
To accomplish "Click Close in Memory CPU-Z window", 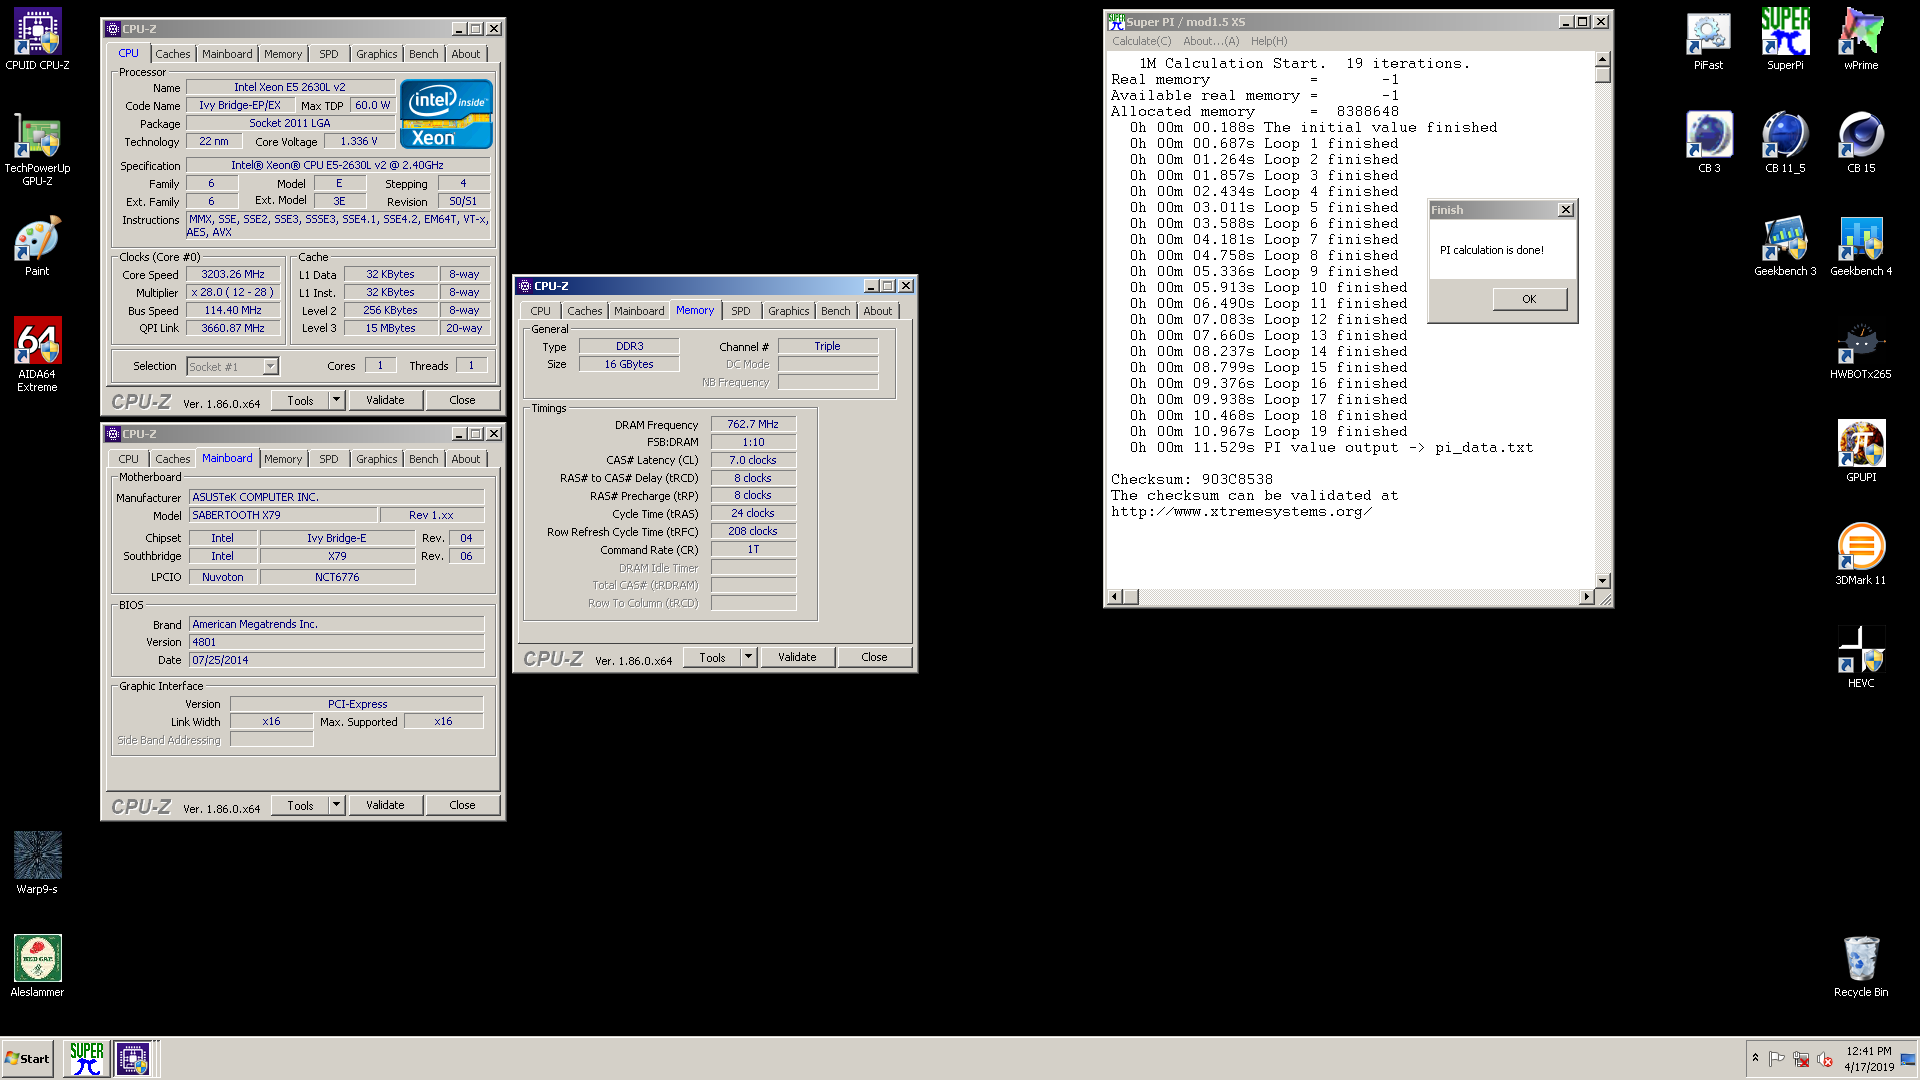I will click(874, 657).
